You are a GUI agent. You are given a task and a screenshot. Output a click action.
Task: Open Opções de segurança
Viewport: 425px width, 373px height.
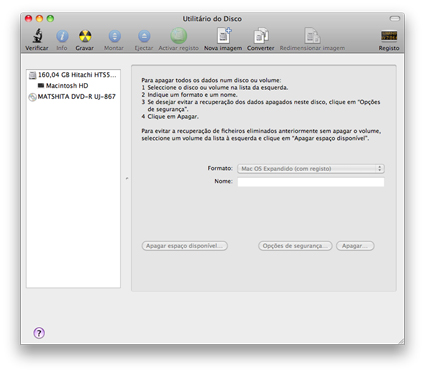[295, 246]
